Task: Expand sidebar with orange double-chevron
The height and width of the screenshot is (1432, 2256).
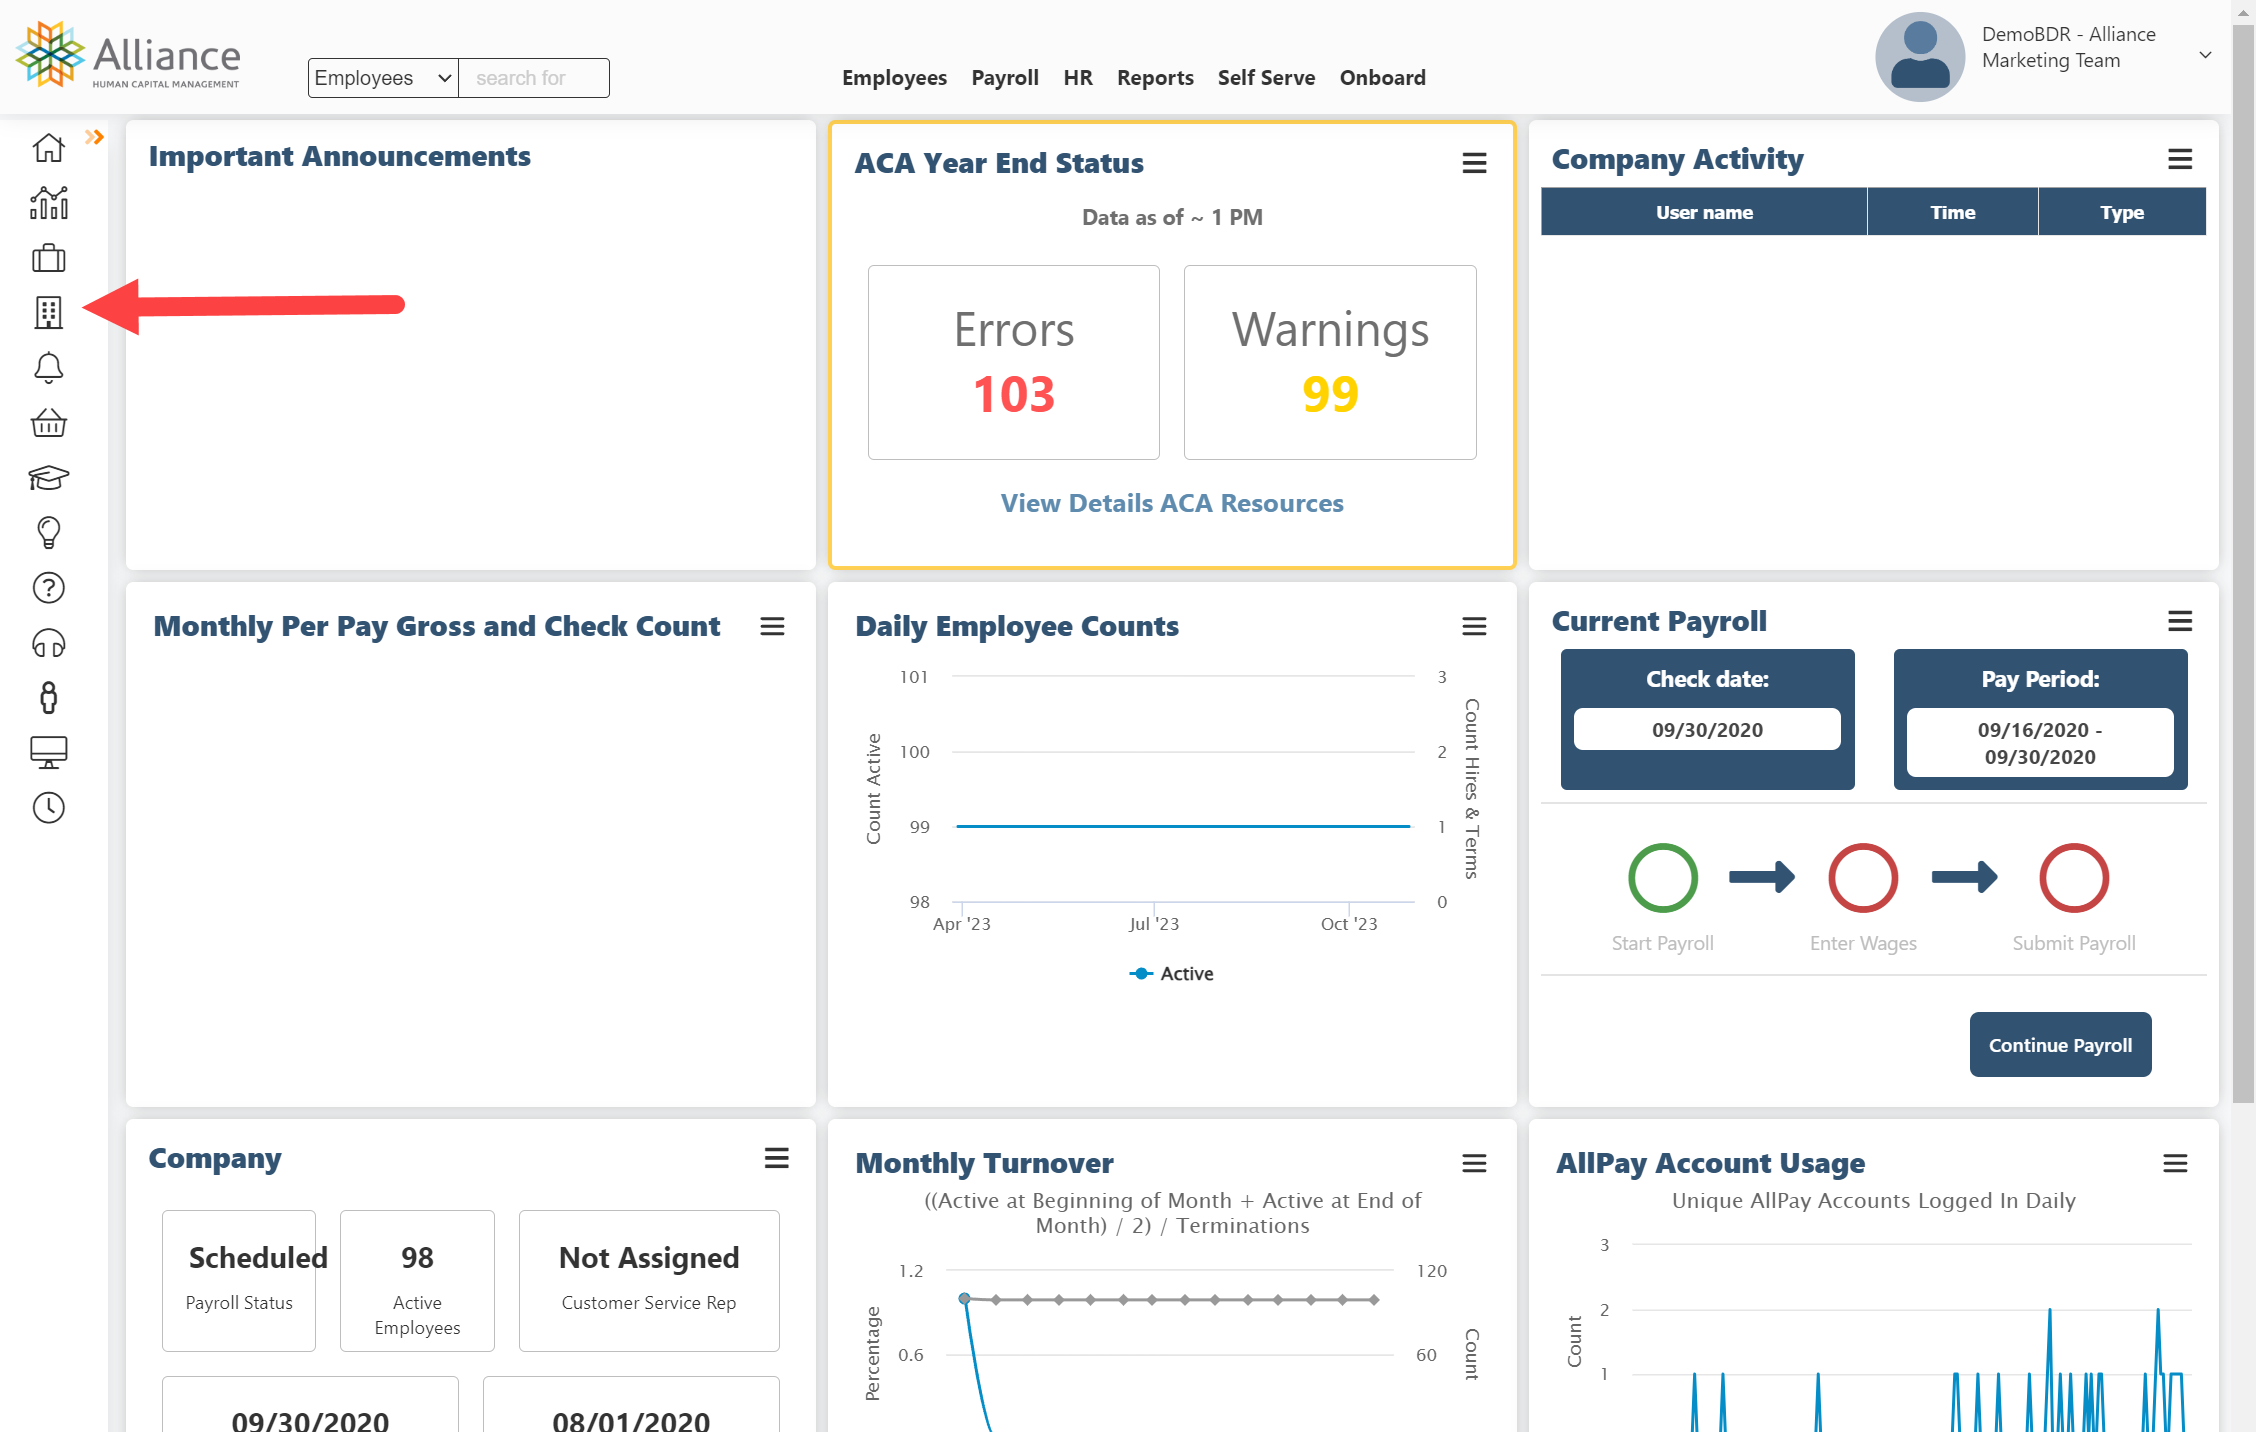Action: click(94, 137)
